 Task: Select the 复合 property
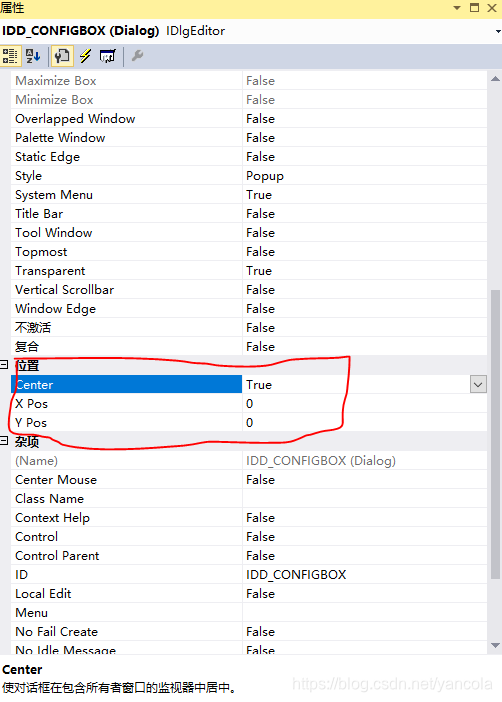pyautogui.click(x=126, y=347)
